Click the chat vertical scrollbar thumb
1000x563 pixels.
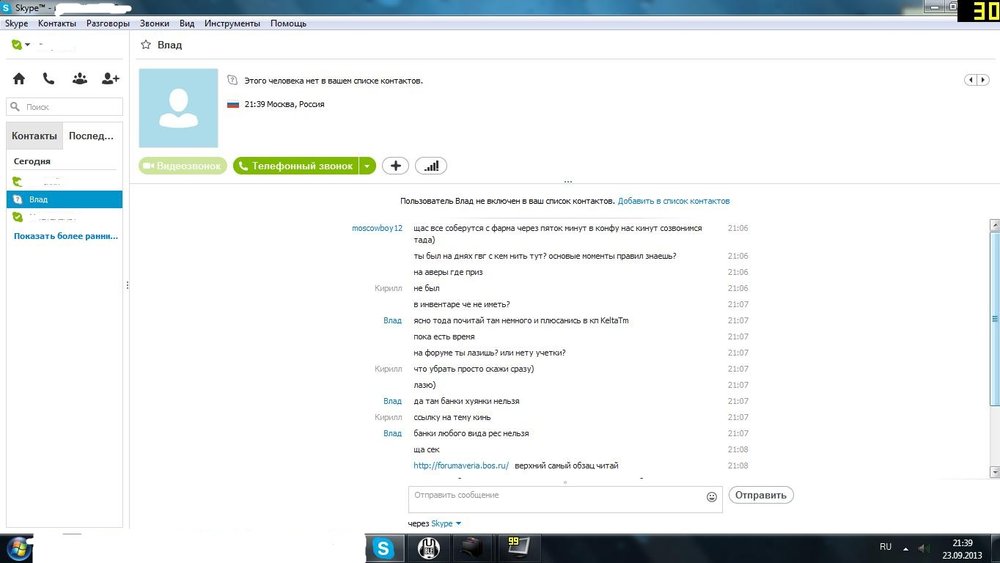994,319
